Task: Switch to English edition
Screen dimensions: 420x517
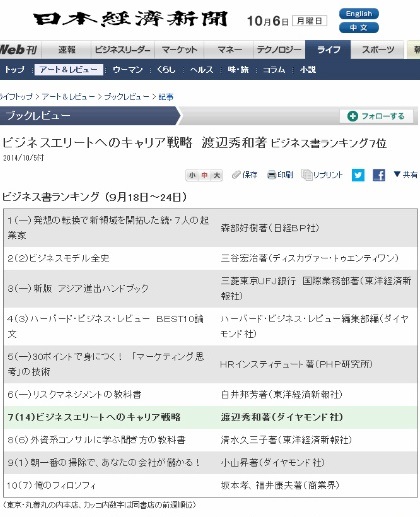Action: 359,14
